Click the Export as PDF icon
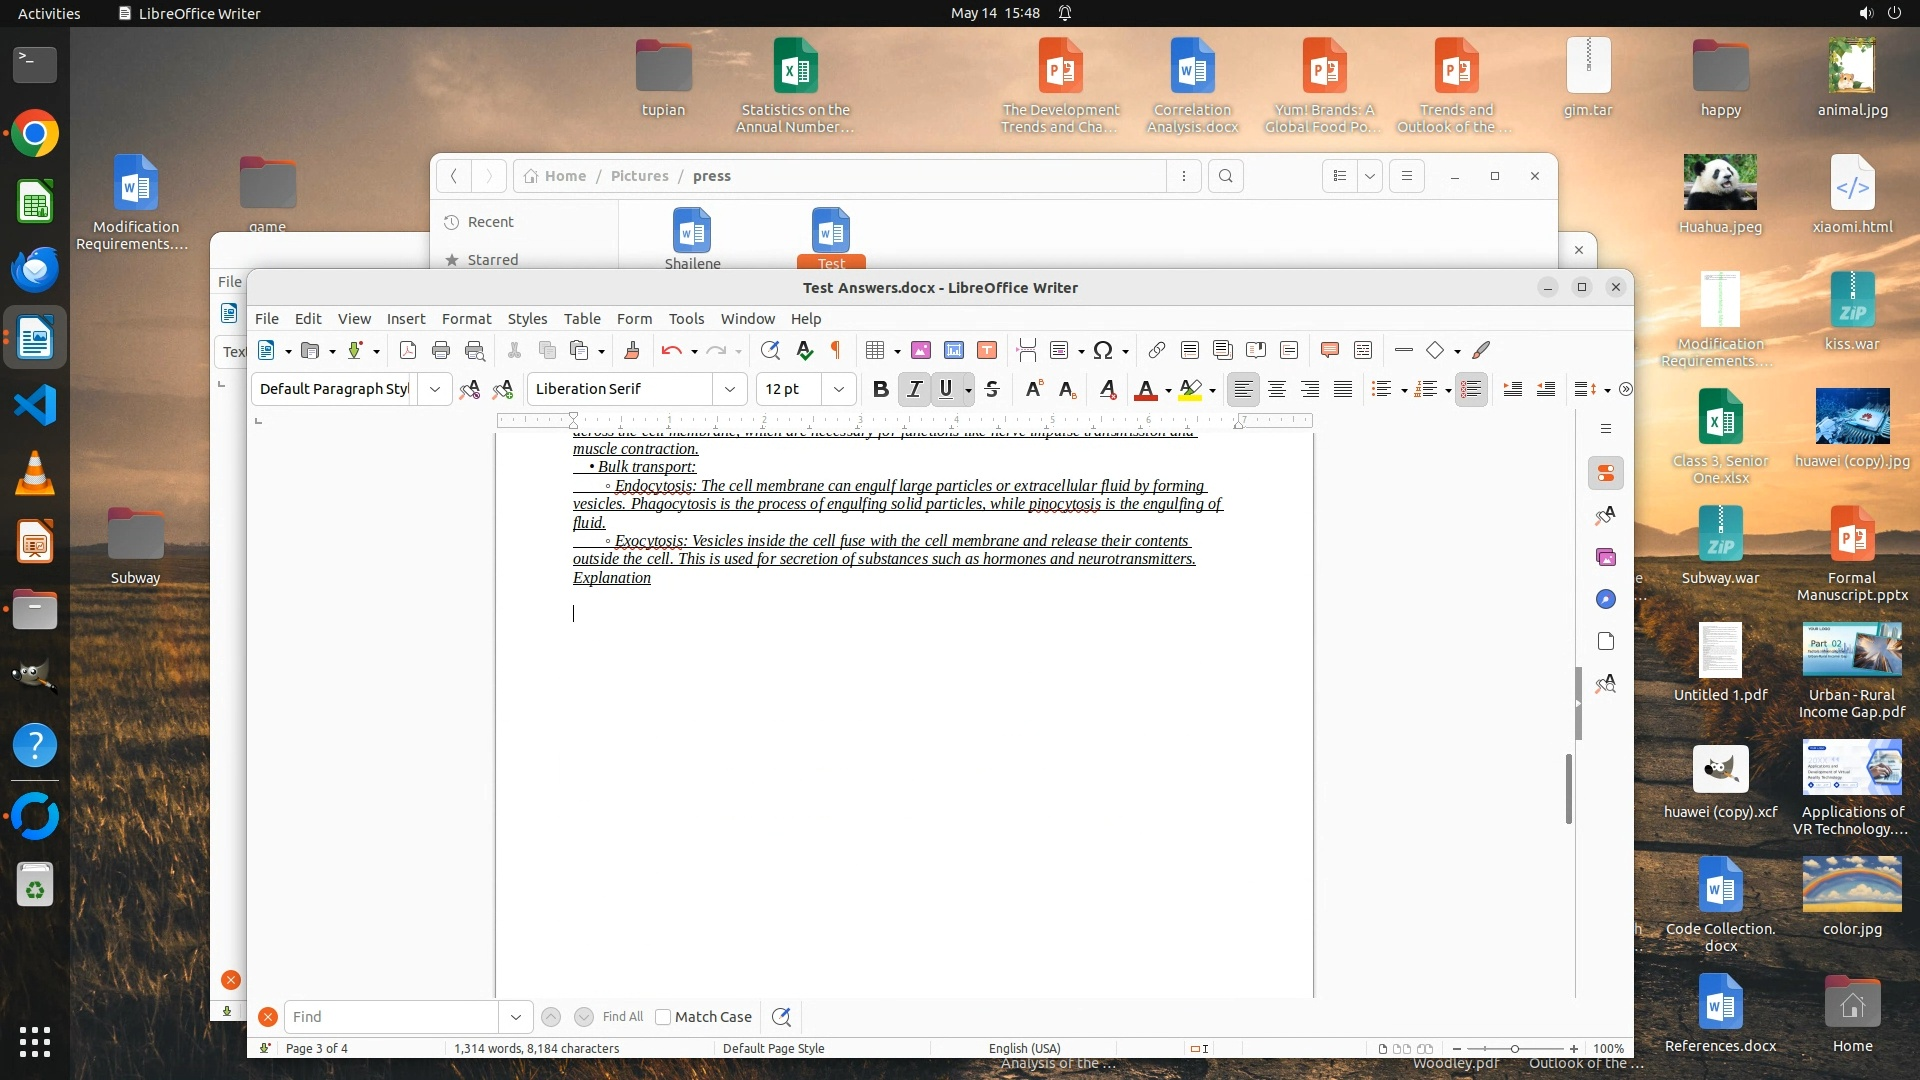Image resolution: width=1920 pixels, height=1080 pixels. 407,350
